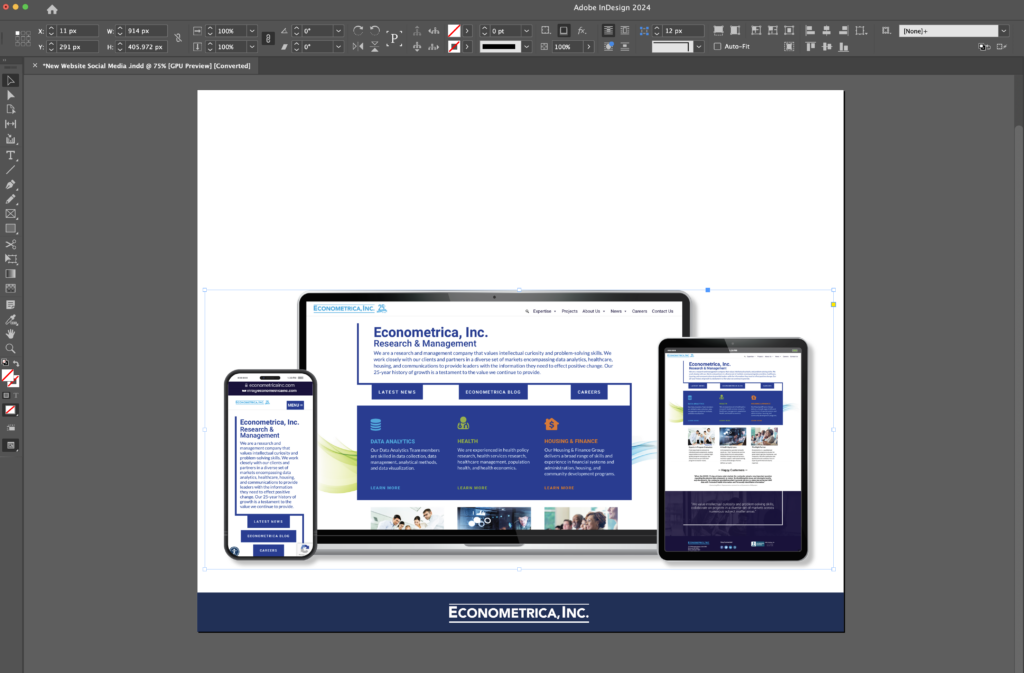Toggle Auto-Fit checkbox
The width and height of the screenshot is (1024, 673).
click(718, 47)
